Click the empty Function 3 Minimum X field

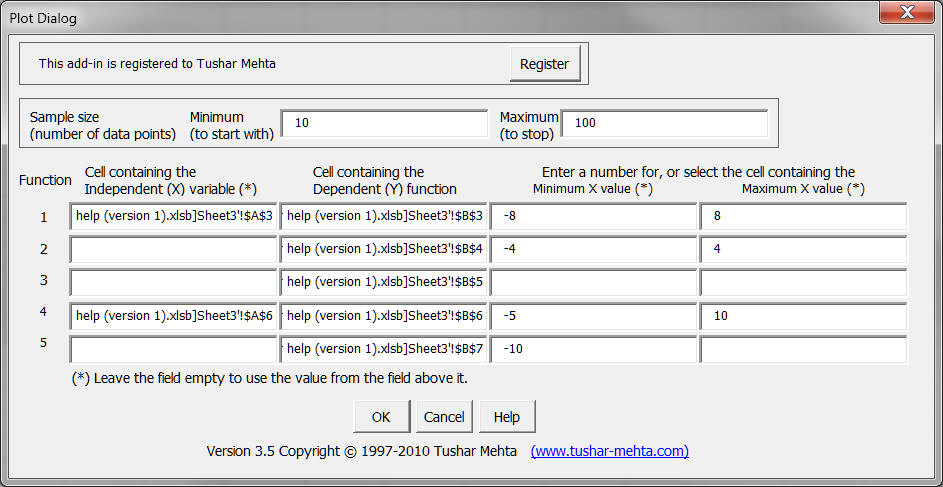(x=593, y=283)
